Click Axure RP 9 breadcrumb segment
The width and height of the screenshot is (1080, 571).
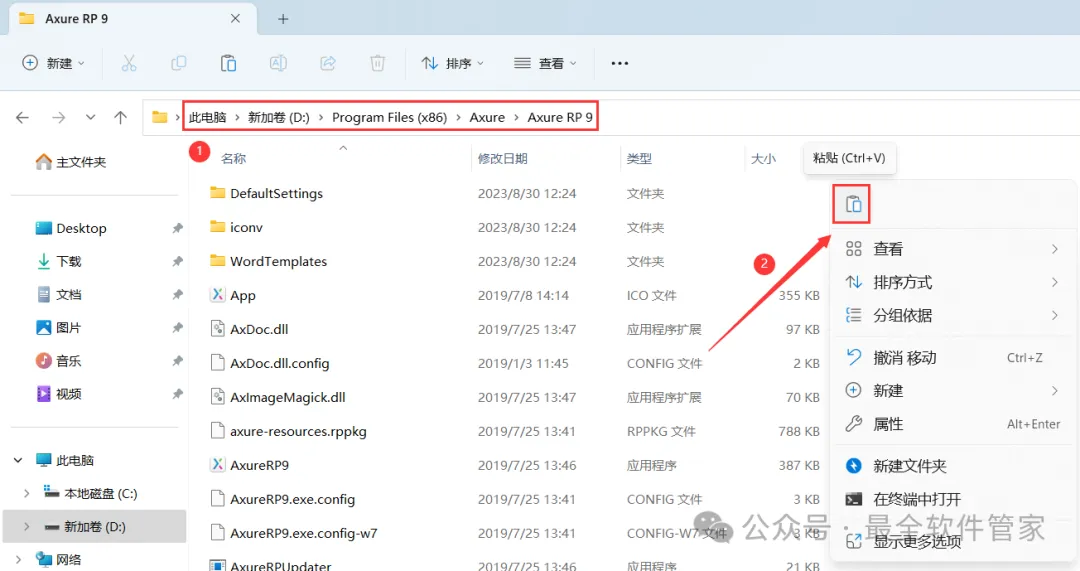coord(560,118)
